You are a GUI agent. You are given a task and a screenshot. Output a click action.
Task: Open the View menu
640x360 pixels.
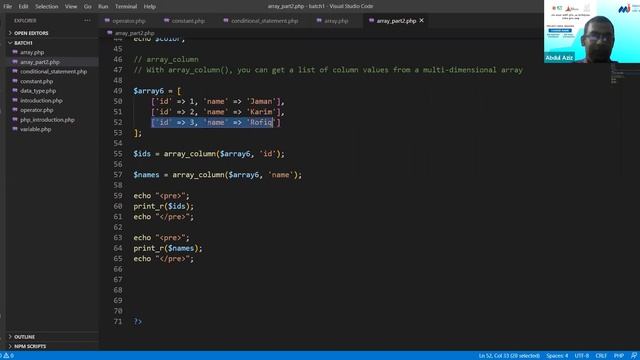pyautogui.click(x=71, y=7)
